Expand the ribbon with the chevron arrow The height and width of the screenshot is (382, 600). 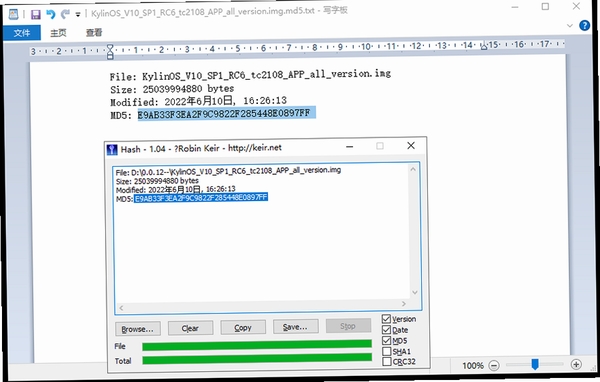pyautogui.click(x=570, y=26)
